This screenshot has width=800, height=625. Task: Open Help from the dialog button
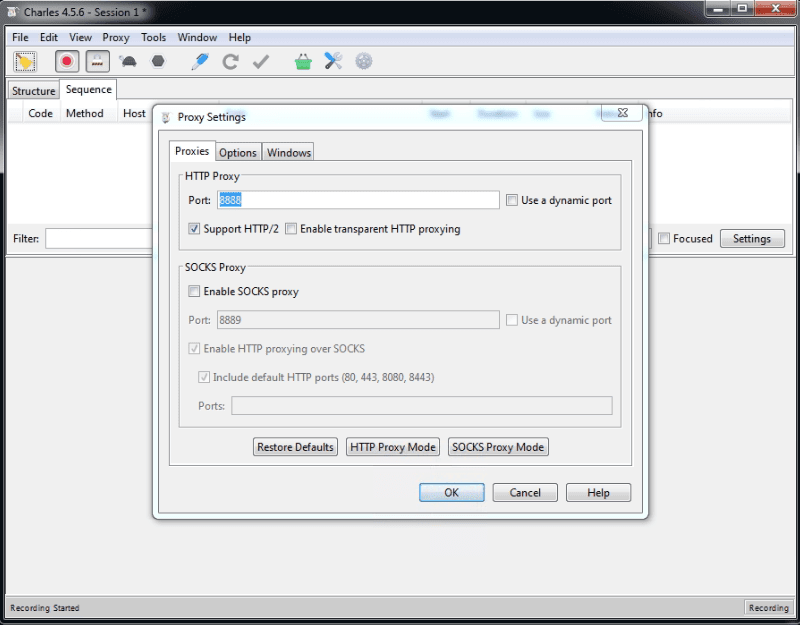[598, 492]
